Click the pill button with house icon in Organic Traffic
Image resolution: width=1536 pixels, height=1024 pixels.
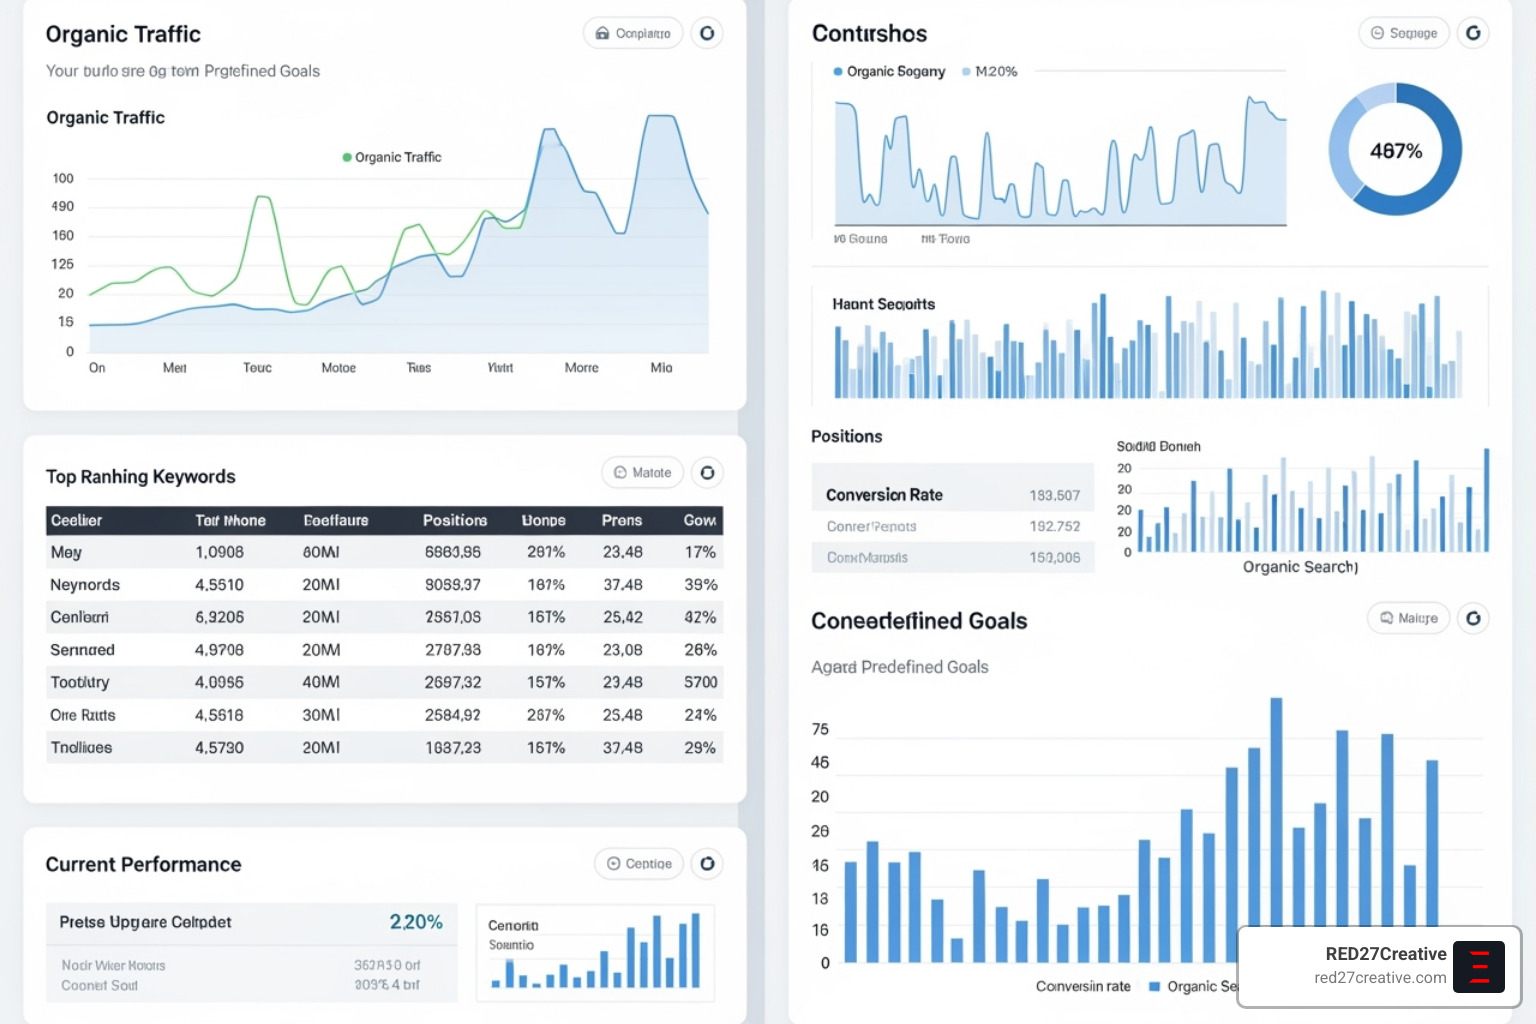tap(633, 33)
